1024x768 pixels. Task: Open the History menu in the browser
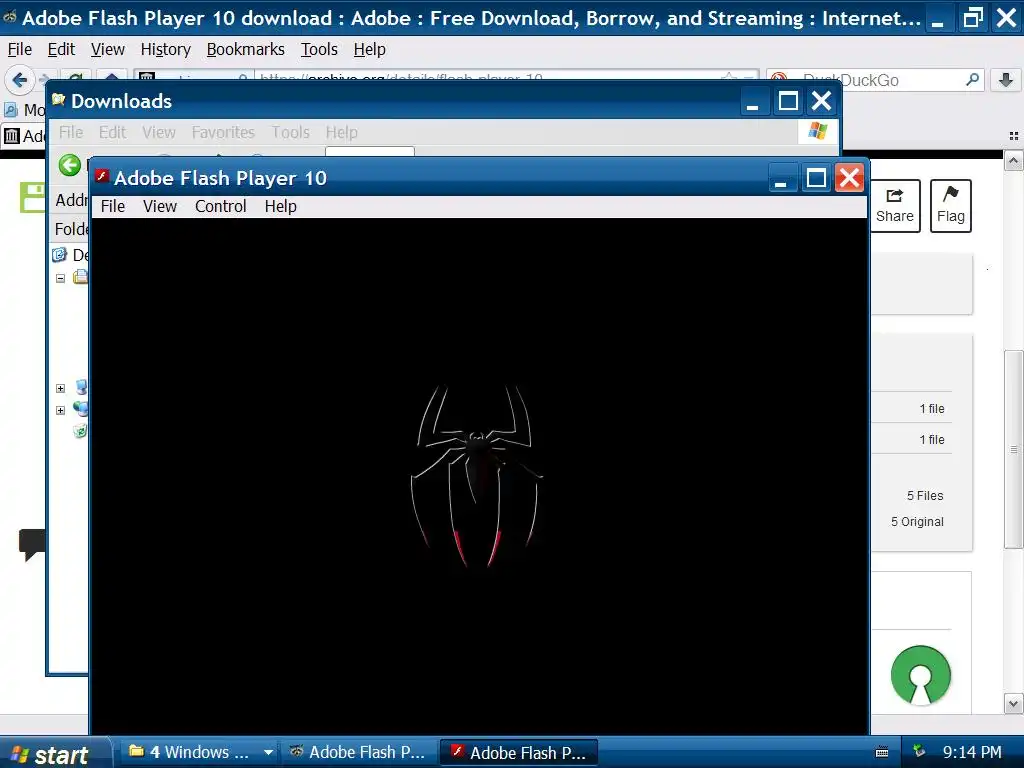[165, 50]
